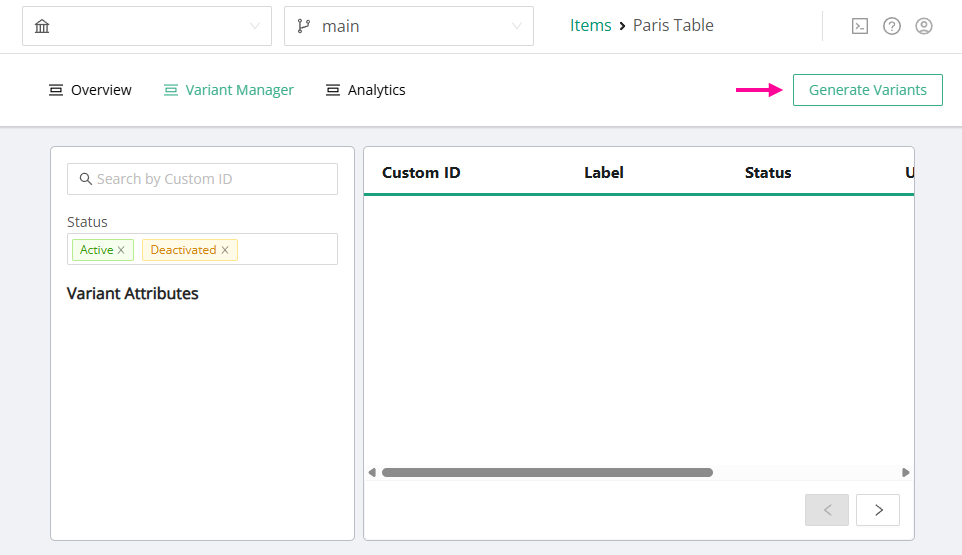Navigate to Items breadcrumb link
The width and height of the screenshot is (962, 555).
(590, 26)
